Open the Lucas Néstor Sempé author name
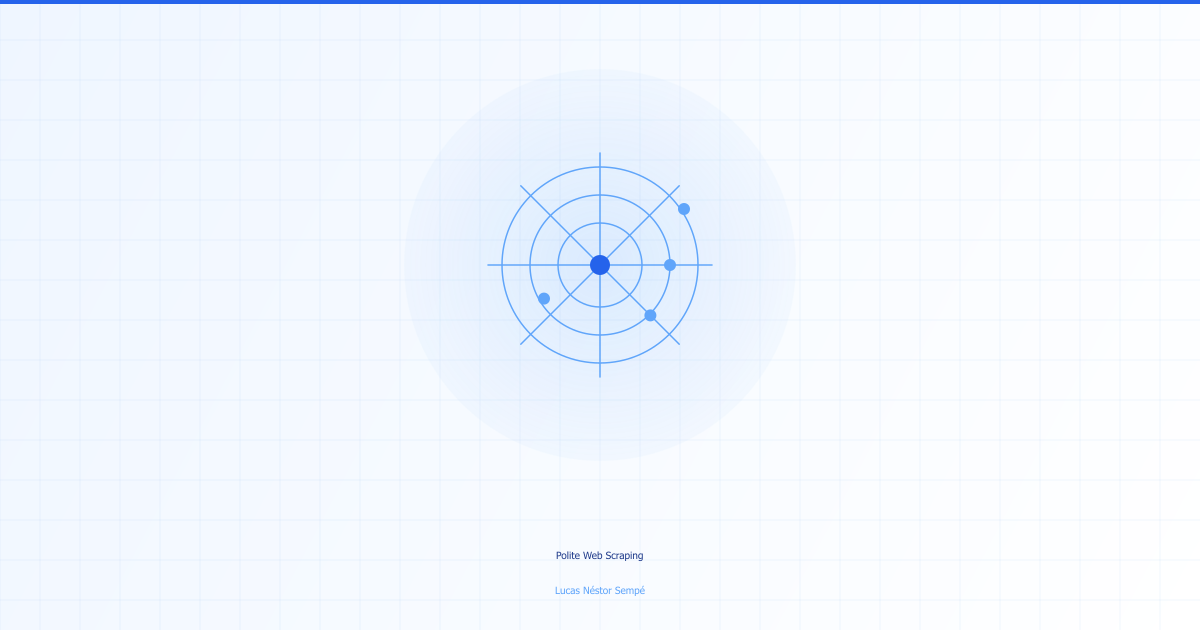1200x630 pixels. [600, 591]
